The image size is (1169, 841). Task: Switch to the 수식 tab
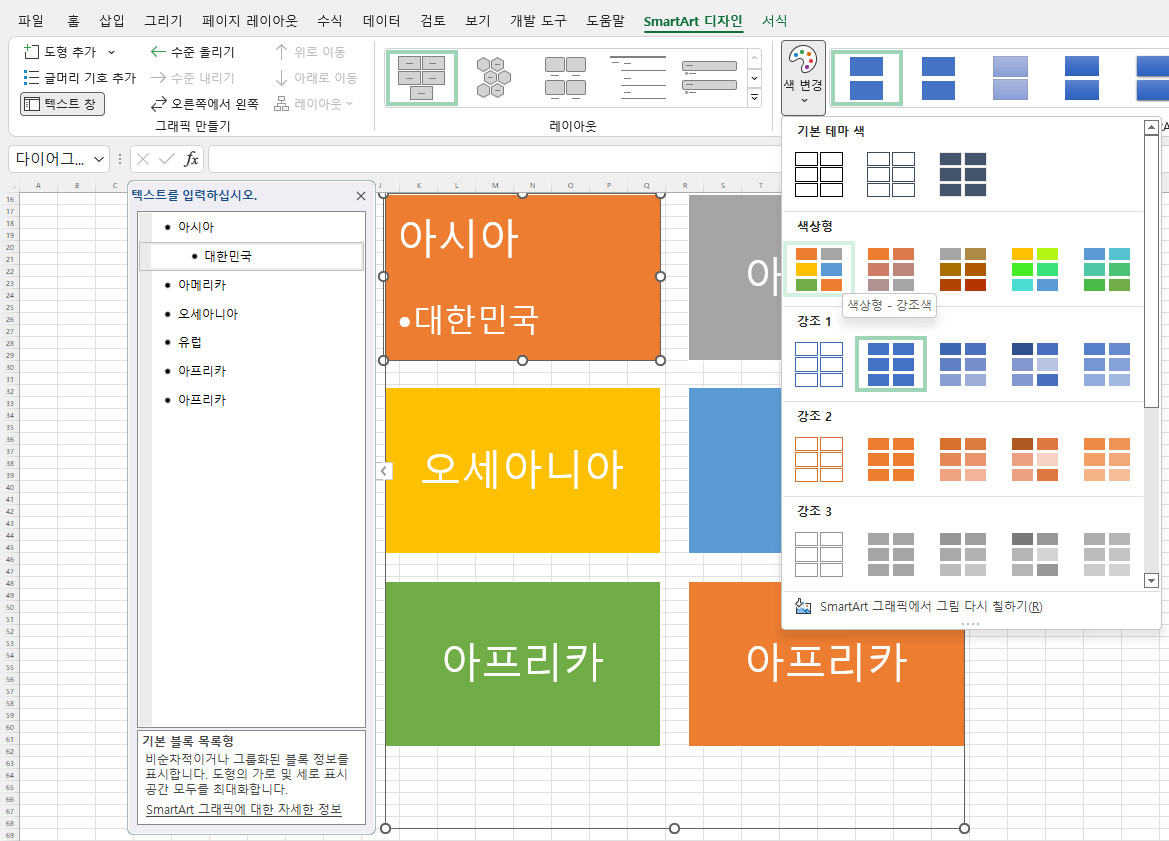pos(330,21)
